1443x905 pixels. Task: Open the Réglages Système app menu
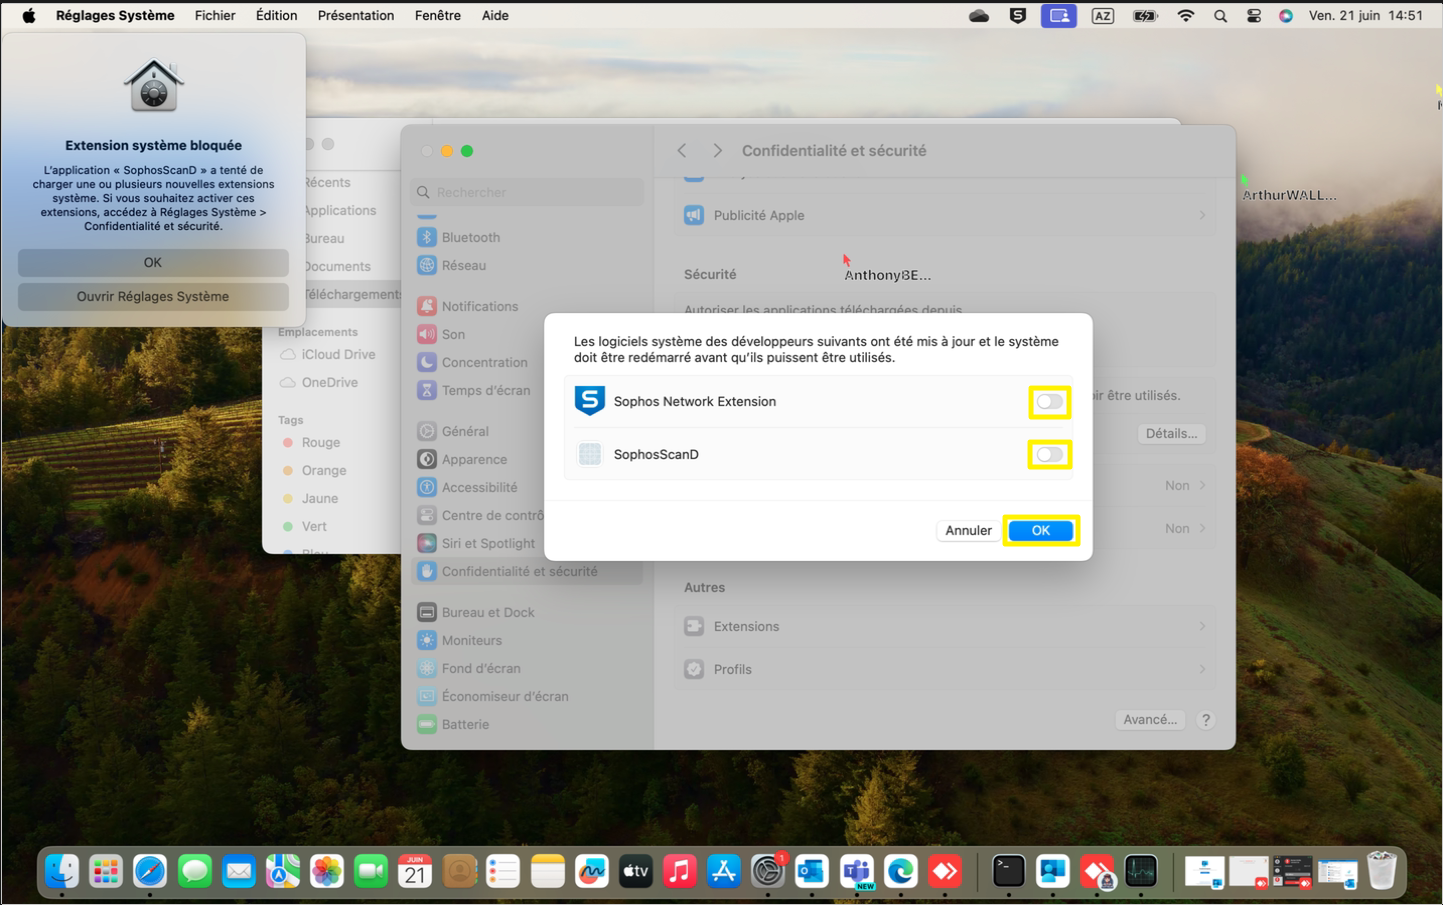(x=115, y=15)
